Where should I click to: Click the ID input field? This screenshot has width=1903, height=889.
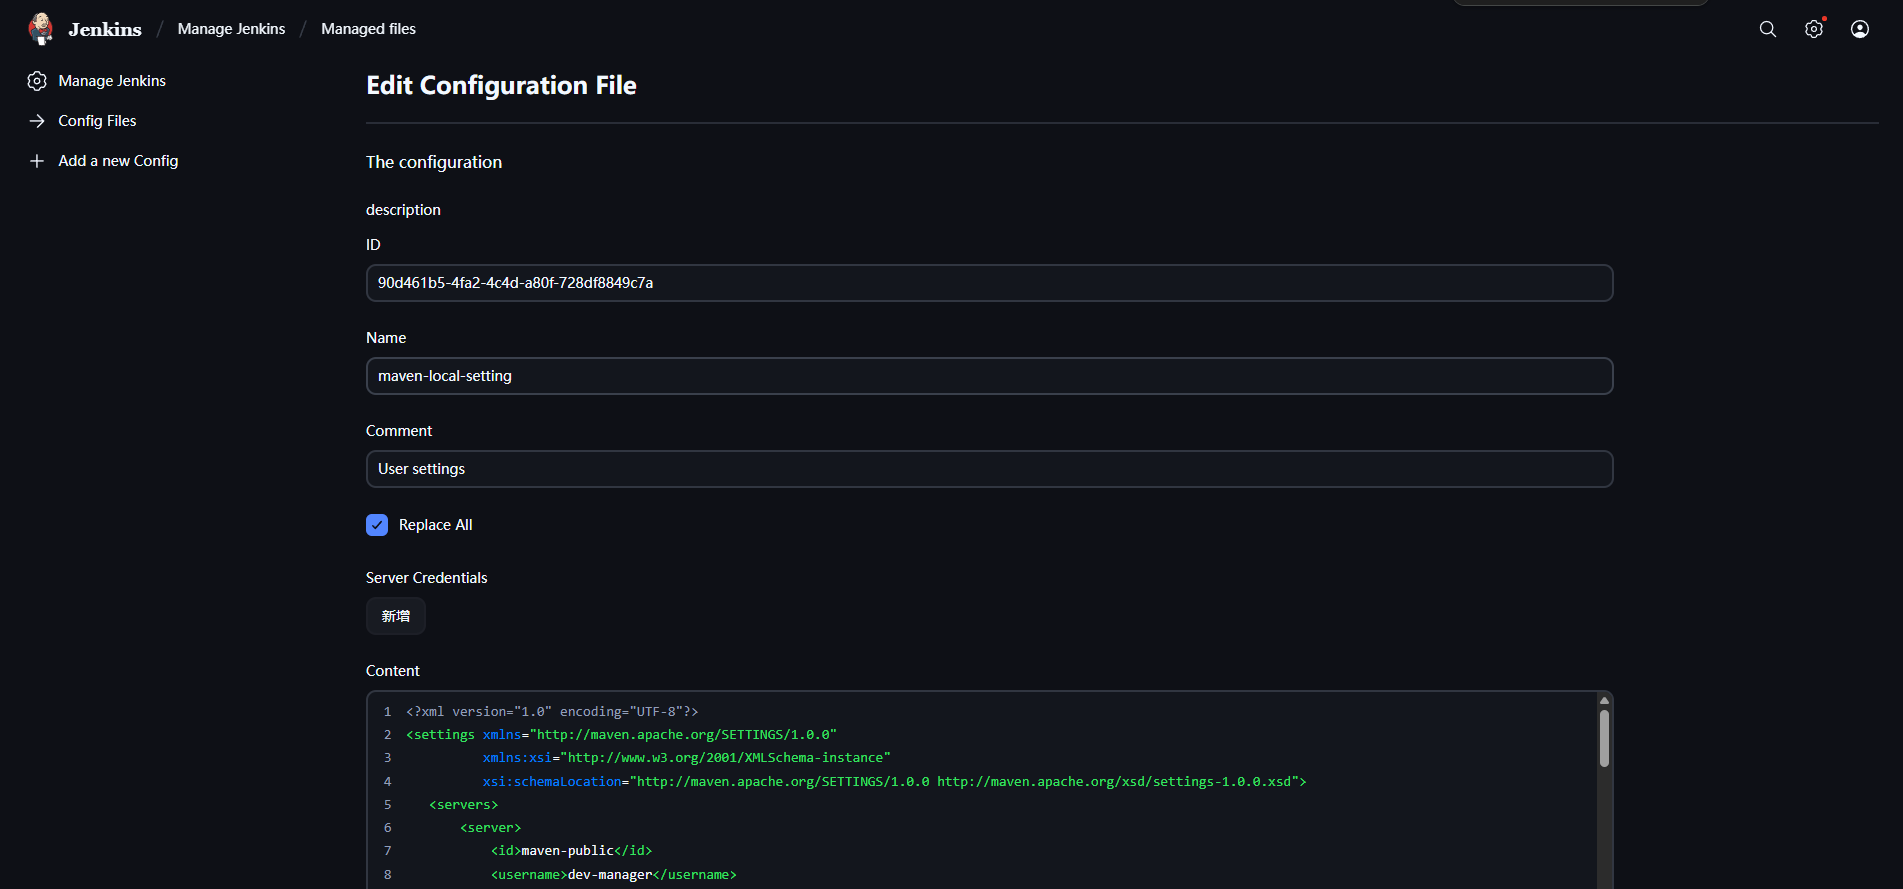tap(988, 283)
